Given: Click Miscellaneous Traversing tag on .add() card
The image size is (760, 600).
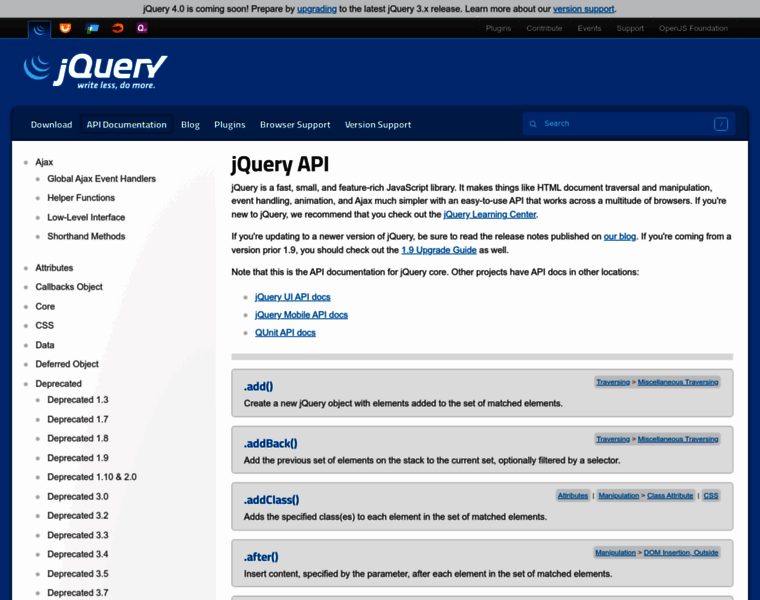Looking at the screenshot, I should pos(678,382).
